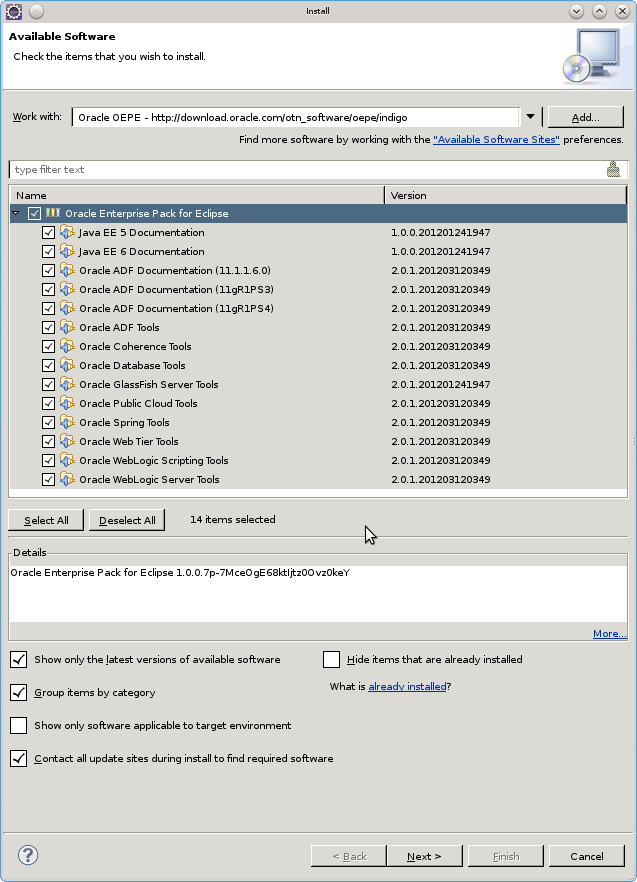This screenshot has height=882, width=637.
Task: Click the Eclipse window menu icon in title bar
Action: [14, 11]
